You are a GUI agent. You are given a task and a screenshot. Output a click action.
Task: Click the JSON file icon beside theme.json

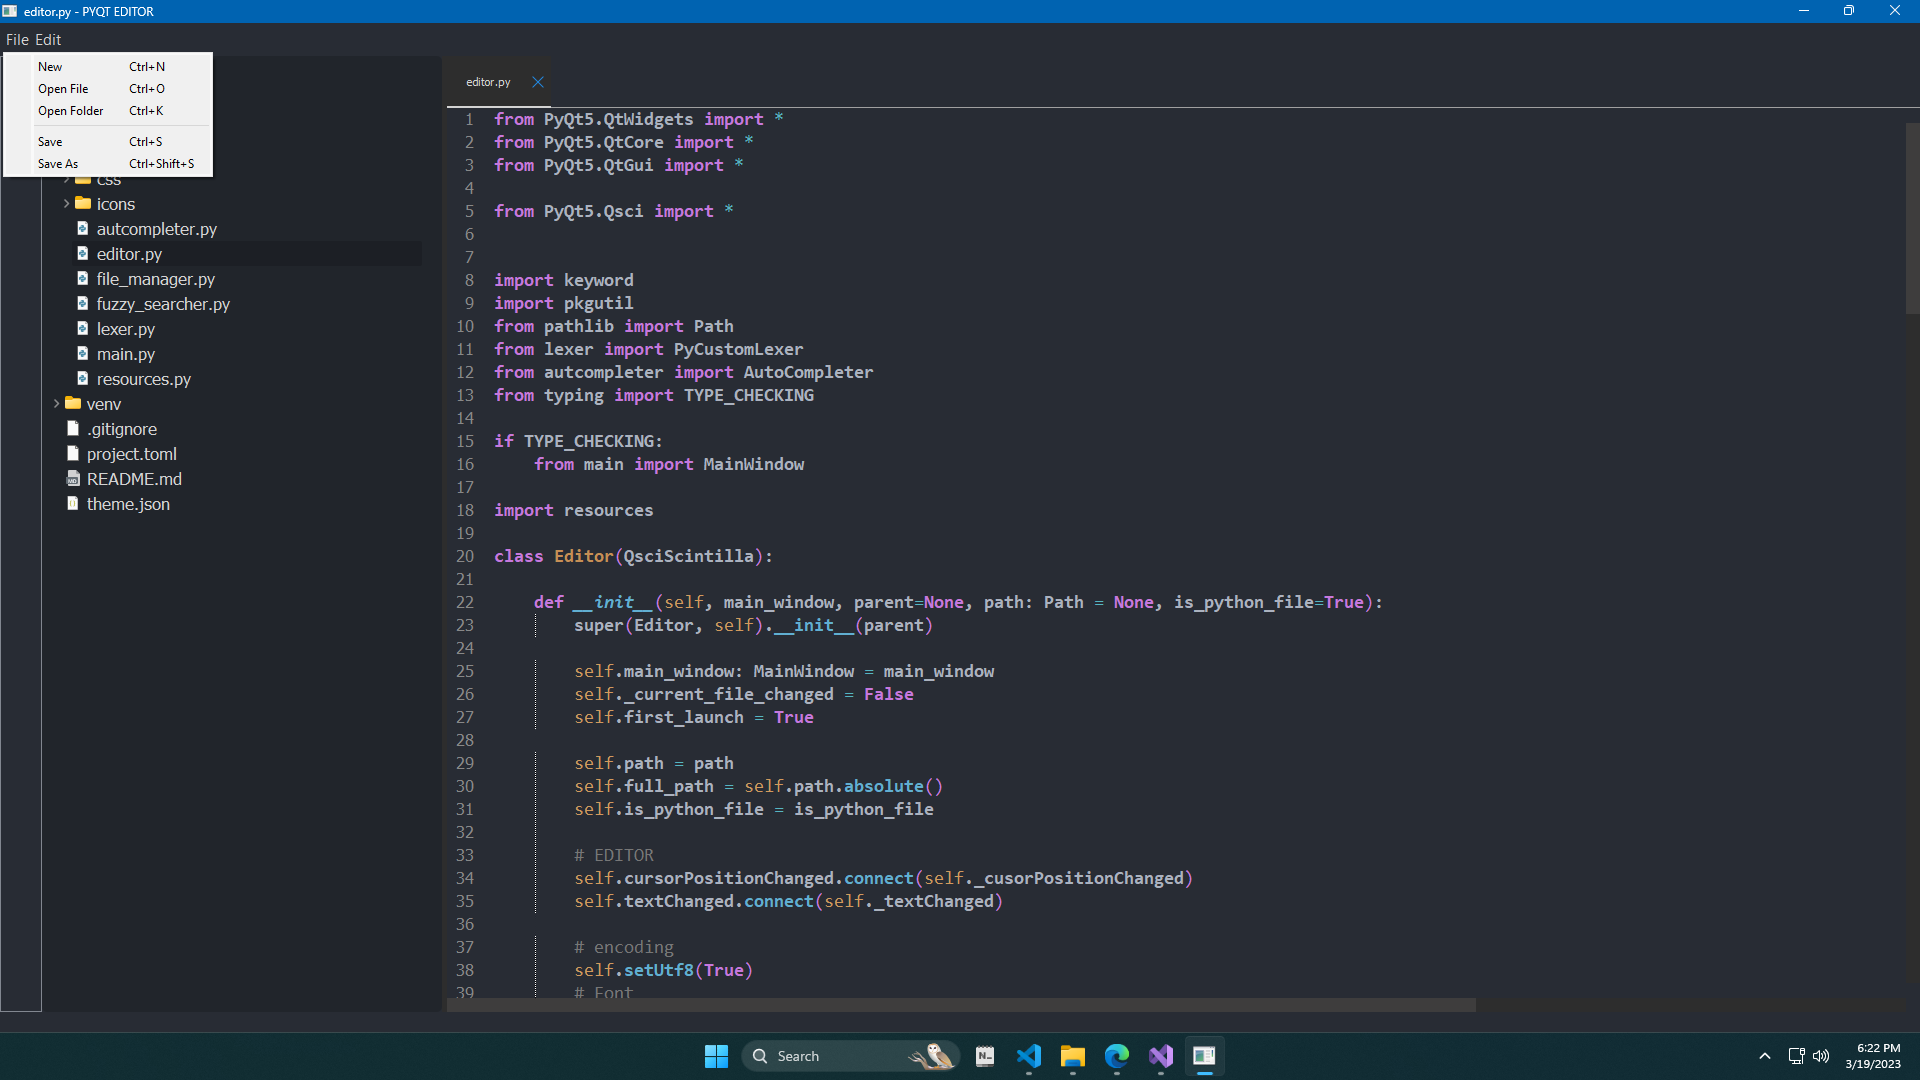coord(73,504)
